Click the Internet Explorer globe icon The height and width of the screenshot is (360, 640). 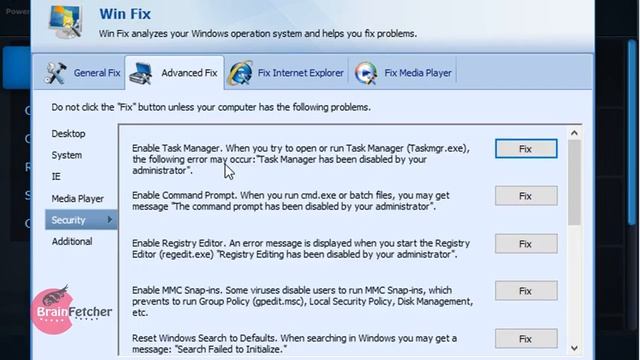[x=240, y=73]
